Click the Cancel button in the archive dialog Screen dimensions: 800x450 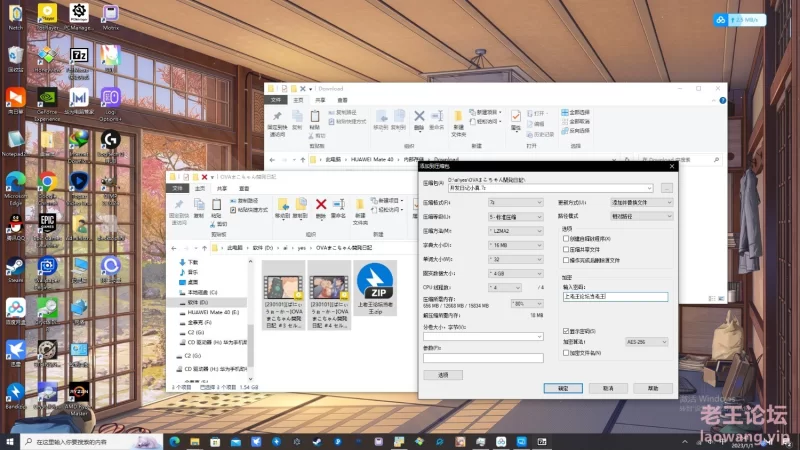point(608,388)
